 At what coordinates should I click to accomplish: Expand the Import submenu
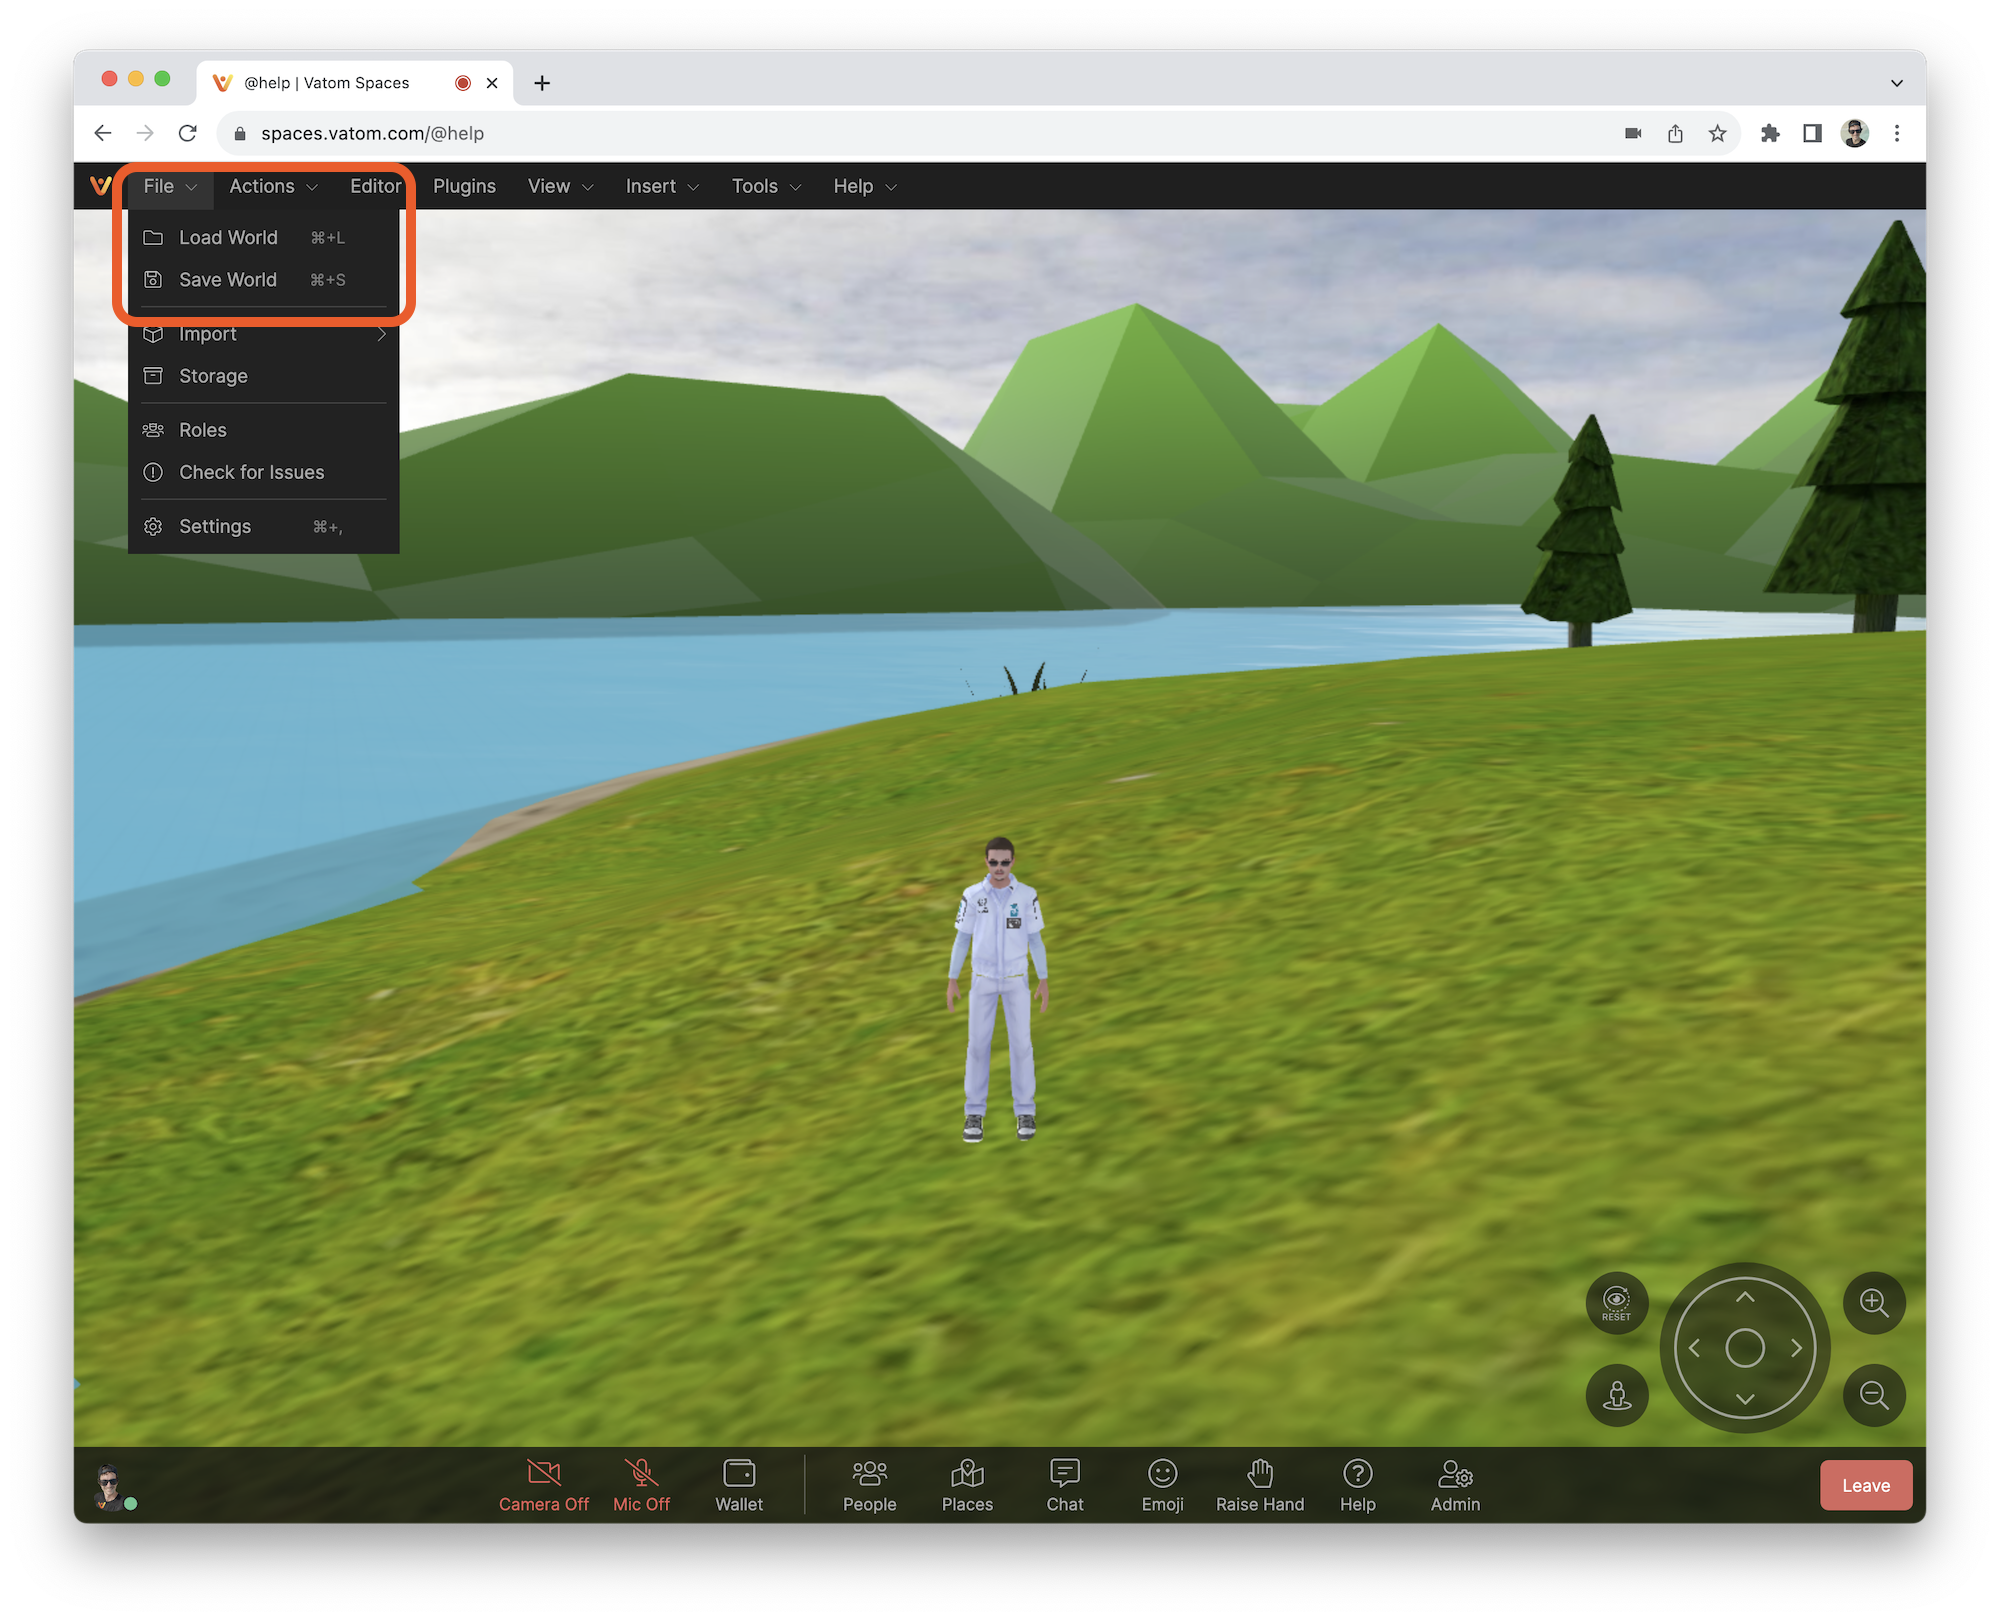pyautogui.click(x=264, y=334)
